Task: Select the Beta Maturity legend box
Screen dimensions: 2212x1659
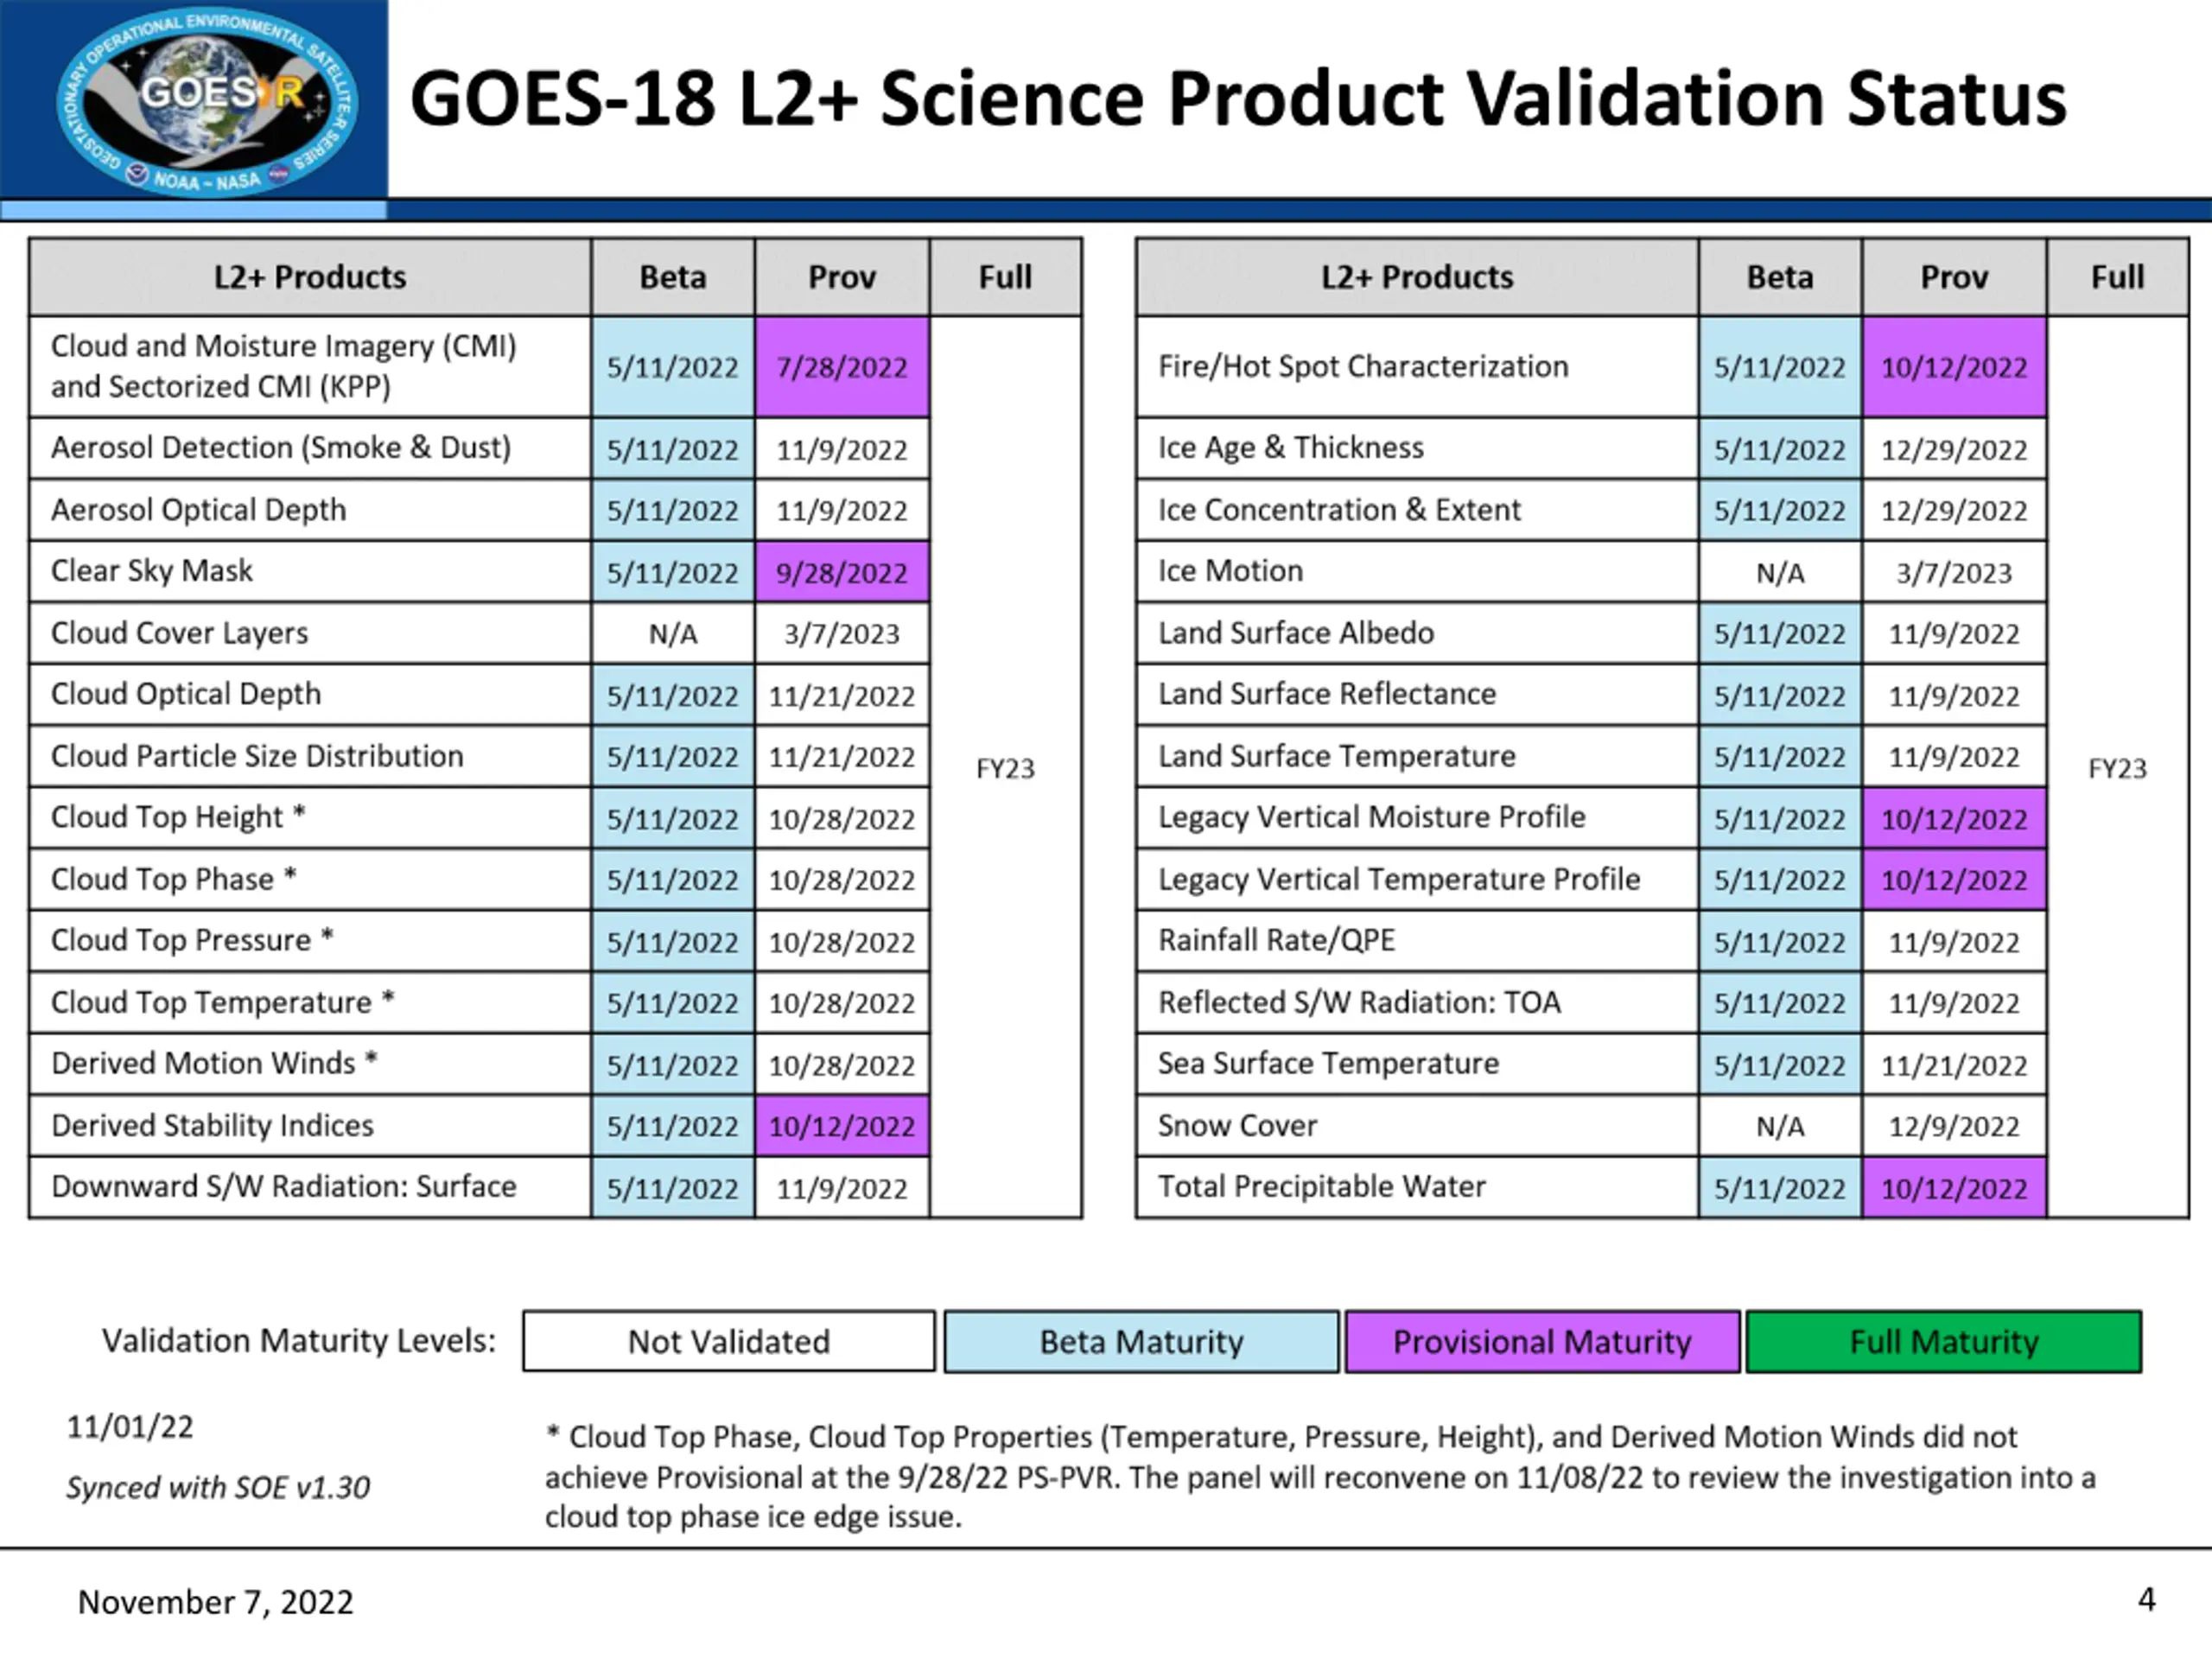Action: click(1141, 1341)
